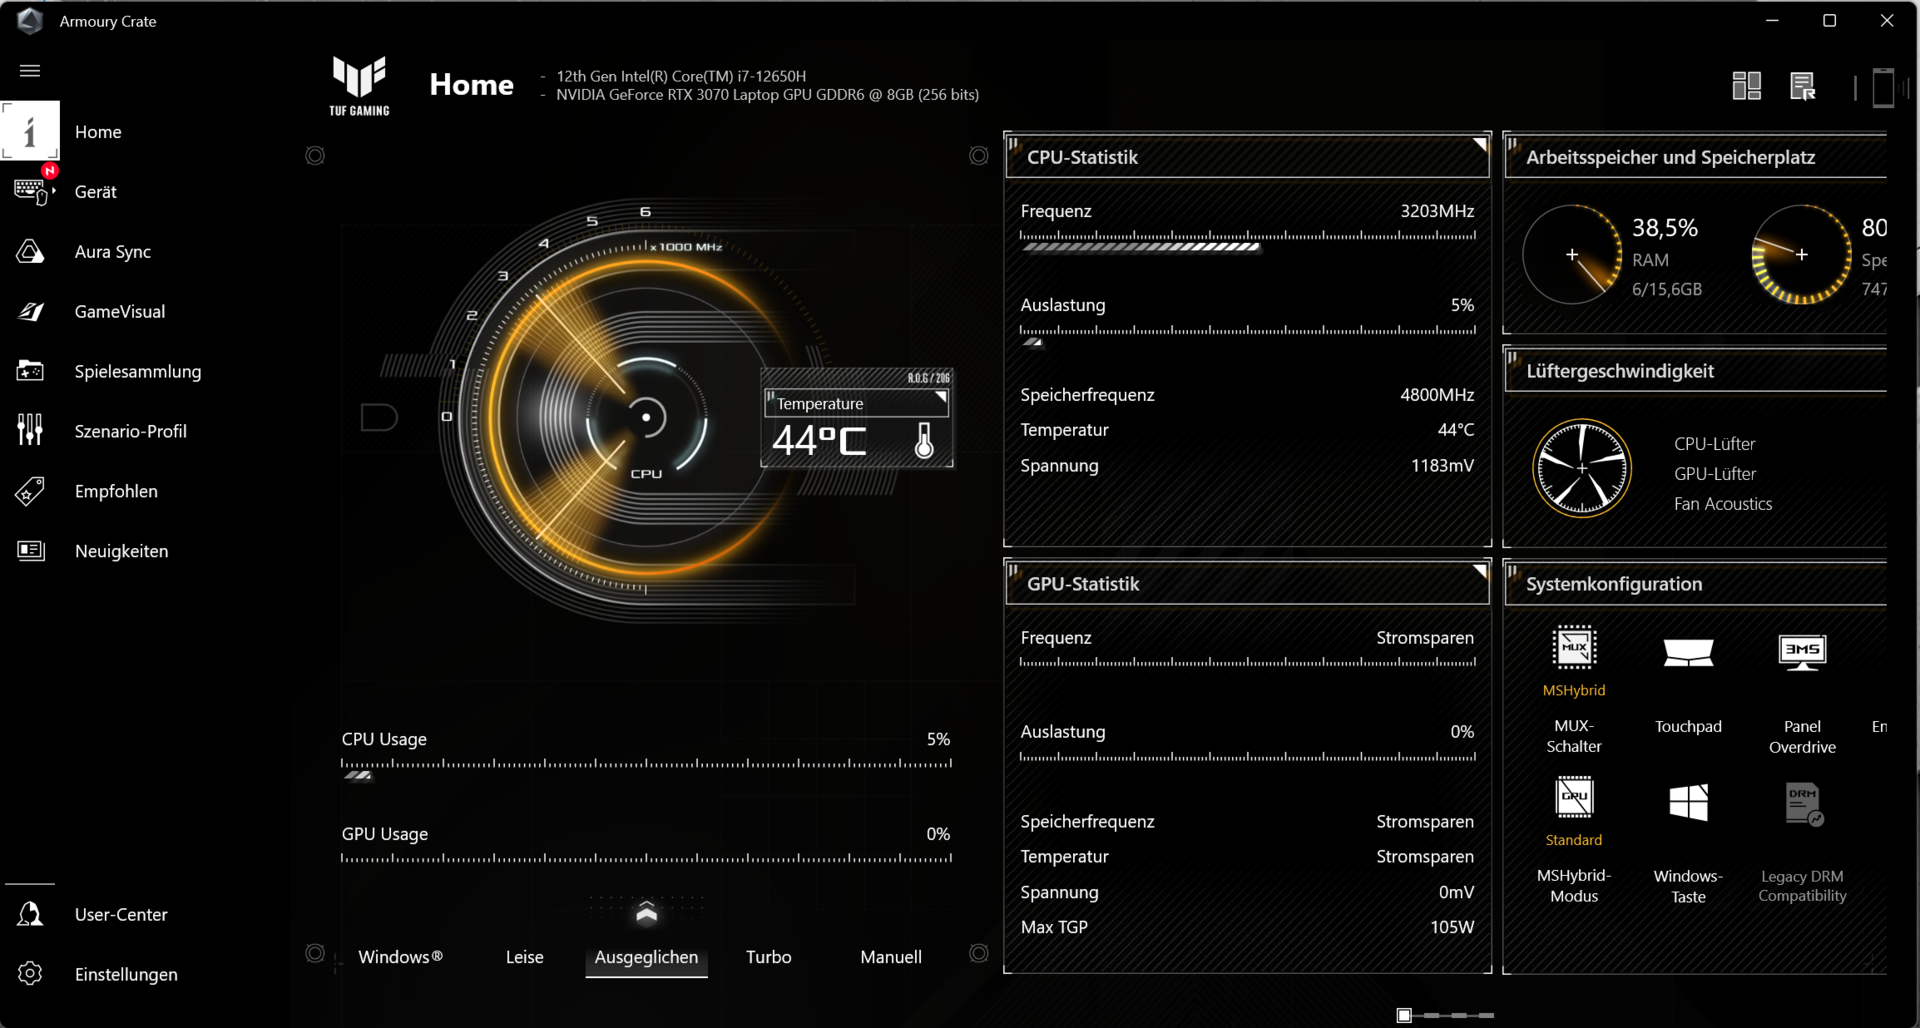Open the Gerät keyboard icon
Image resolution: width=1920 pixels, height=1028 pixels.
(30, 191)
